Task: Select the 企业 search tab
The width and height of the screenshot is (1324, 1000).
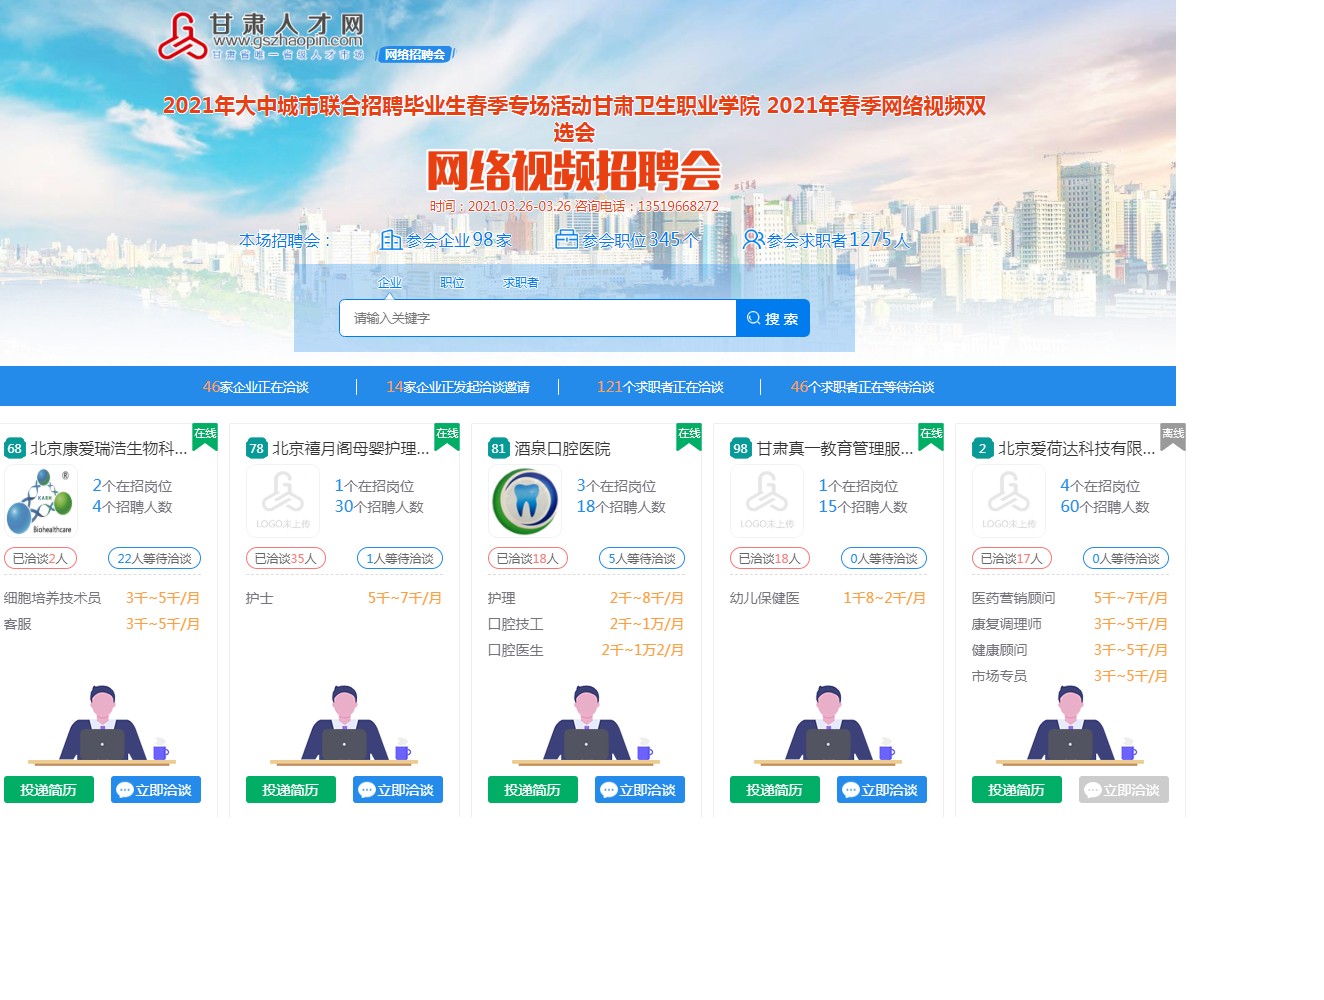Action: tap(390, 283)
